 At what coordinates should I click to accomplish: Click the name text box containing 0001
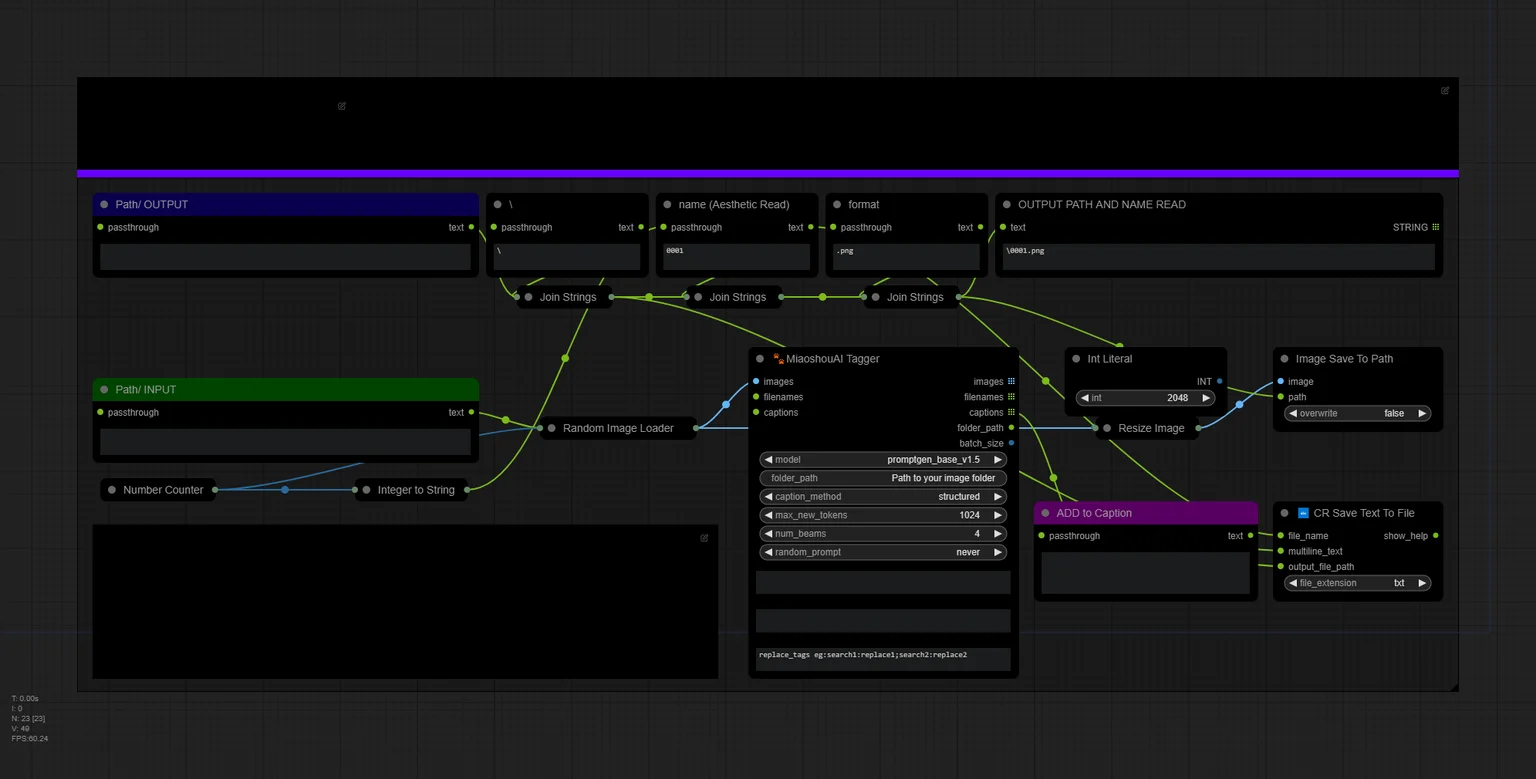[736, 257]
